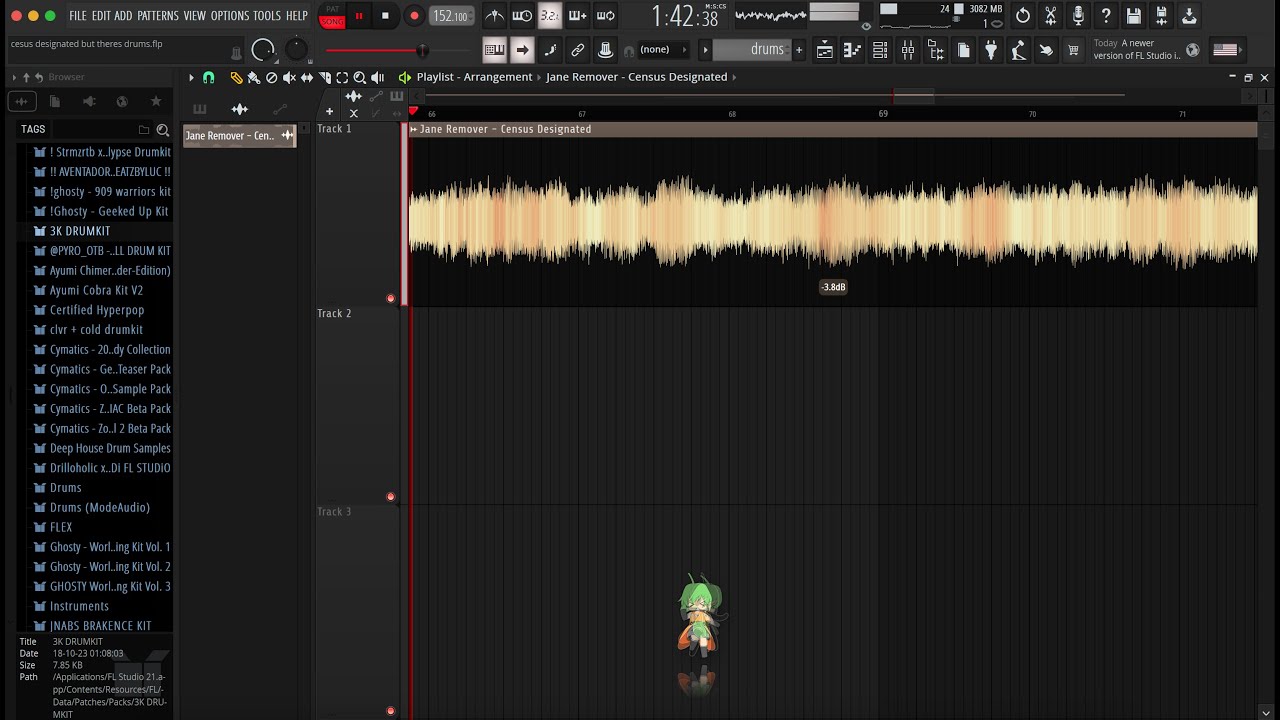This screenshot has height=720, width=1280.
Task: Click the TAGS button in browser
Action: tap(33, 129)
